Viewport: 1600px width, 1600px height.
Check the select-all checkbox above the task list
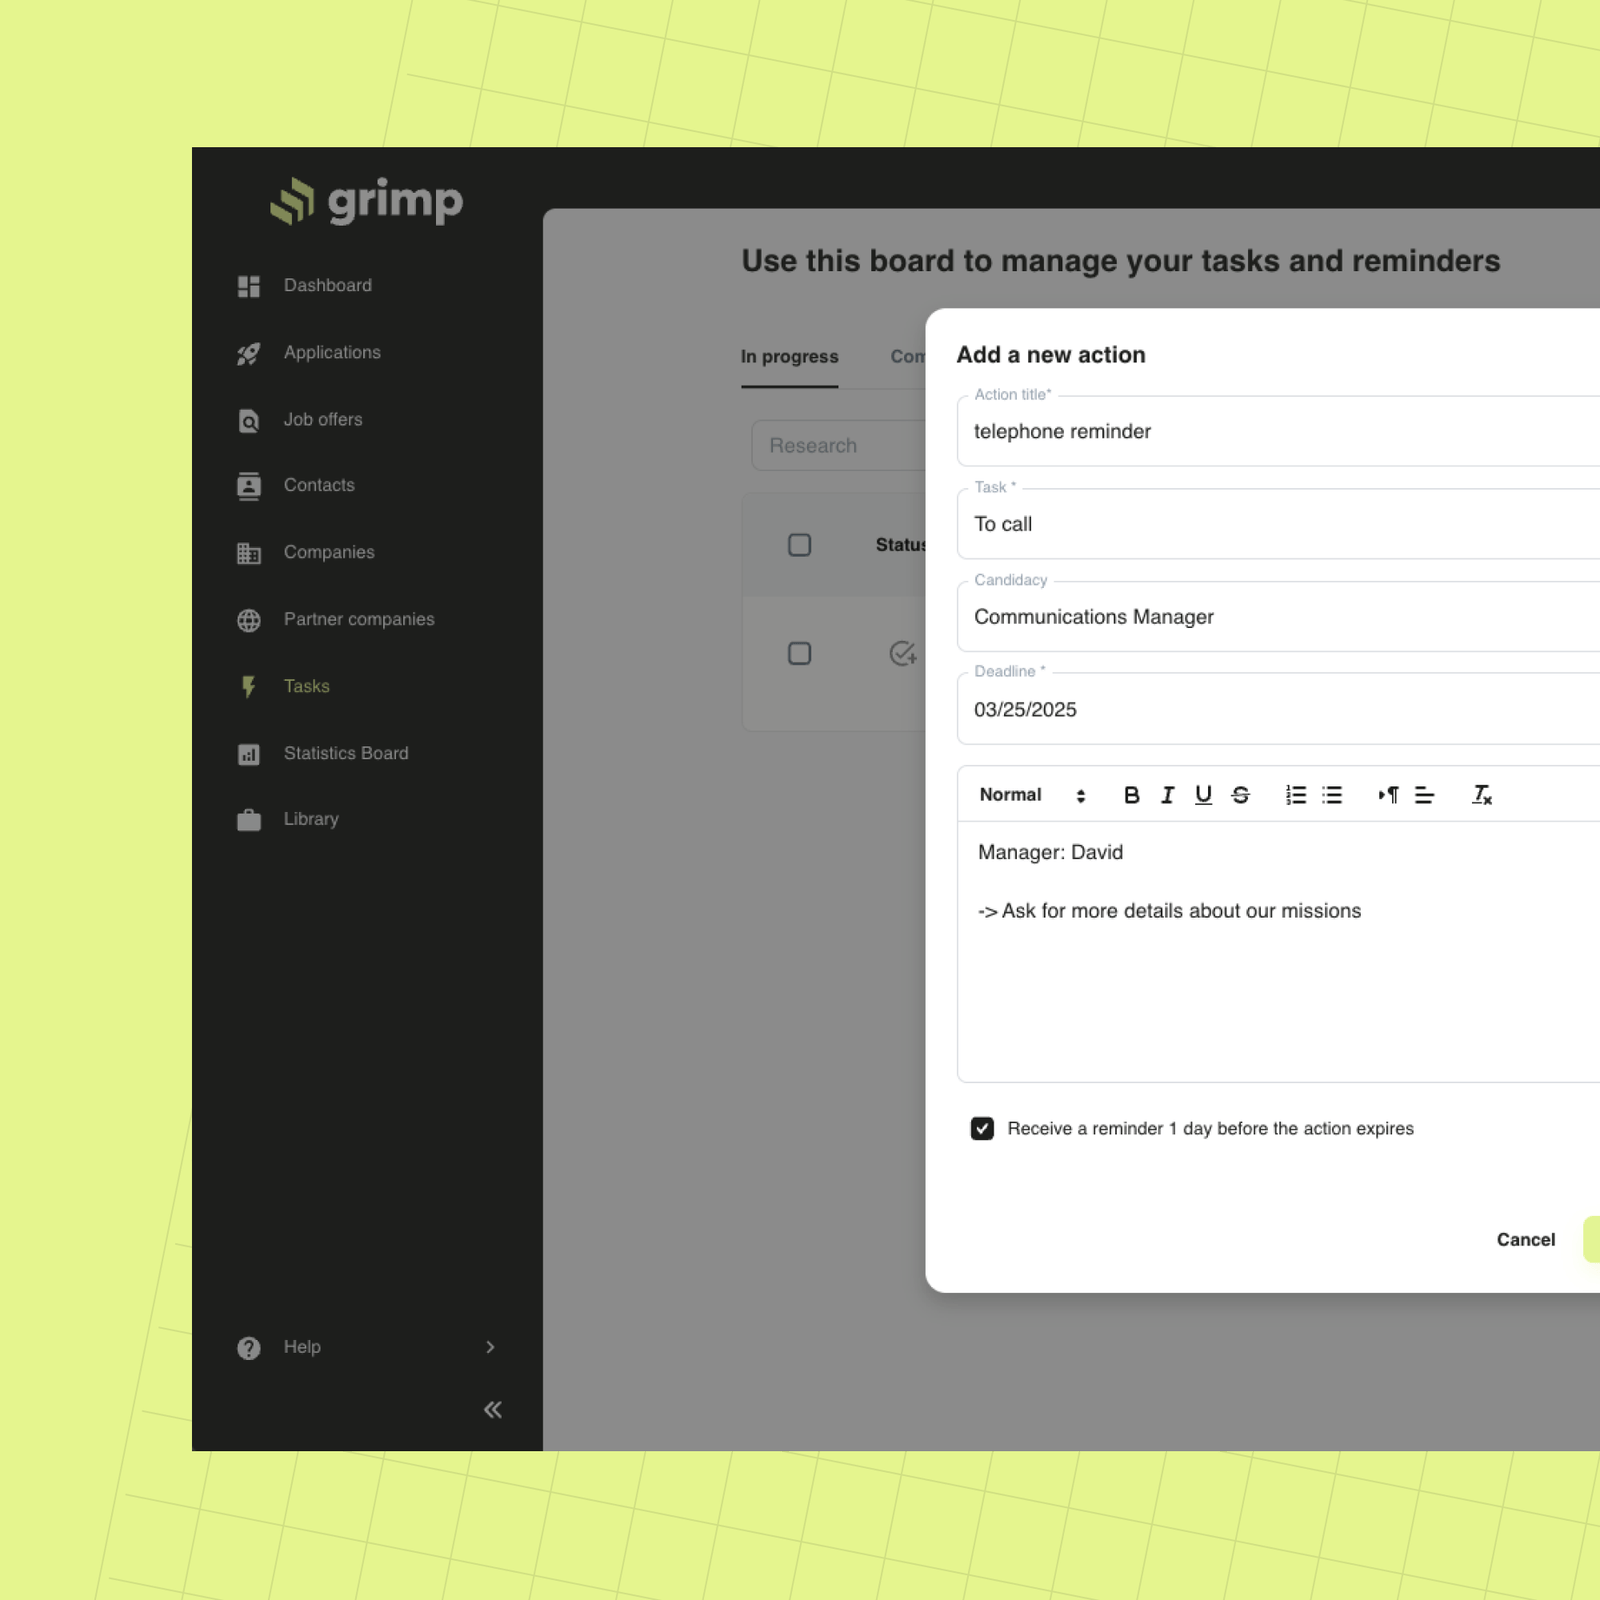pos(799,544)
